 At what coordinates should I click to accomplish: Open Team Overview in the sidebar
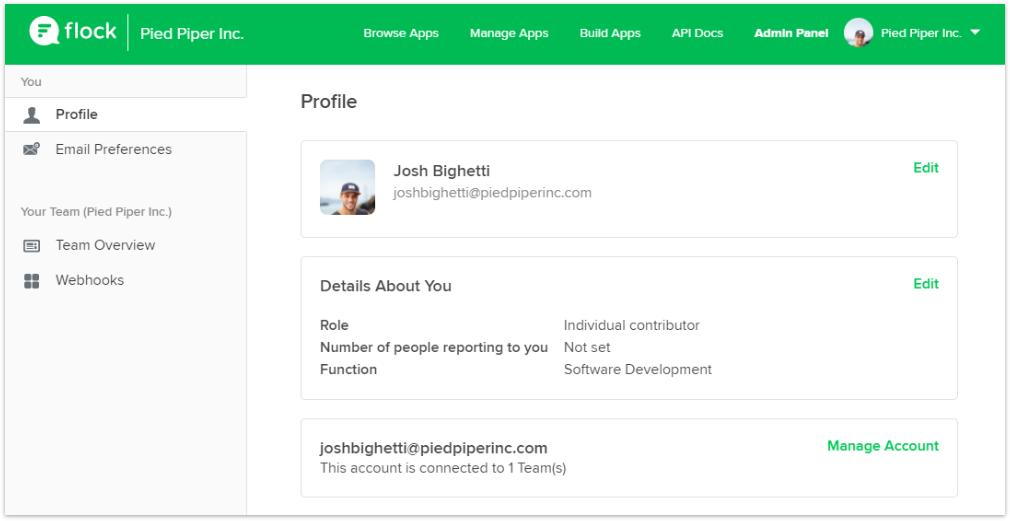tap(126, 245)
